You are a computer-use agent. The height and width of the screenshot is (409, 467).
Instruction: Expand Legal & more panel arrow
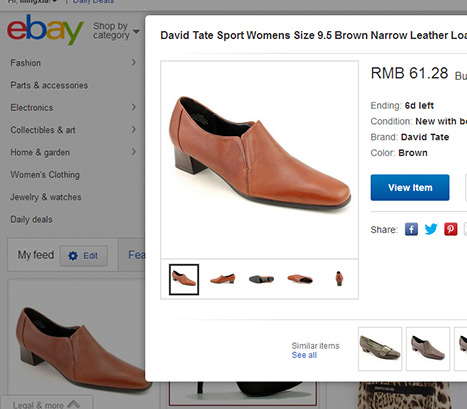click(73, 404)
